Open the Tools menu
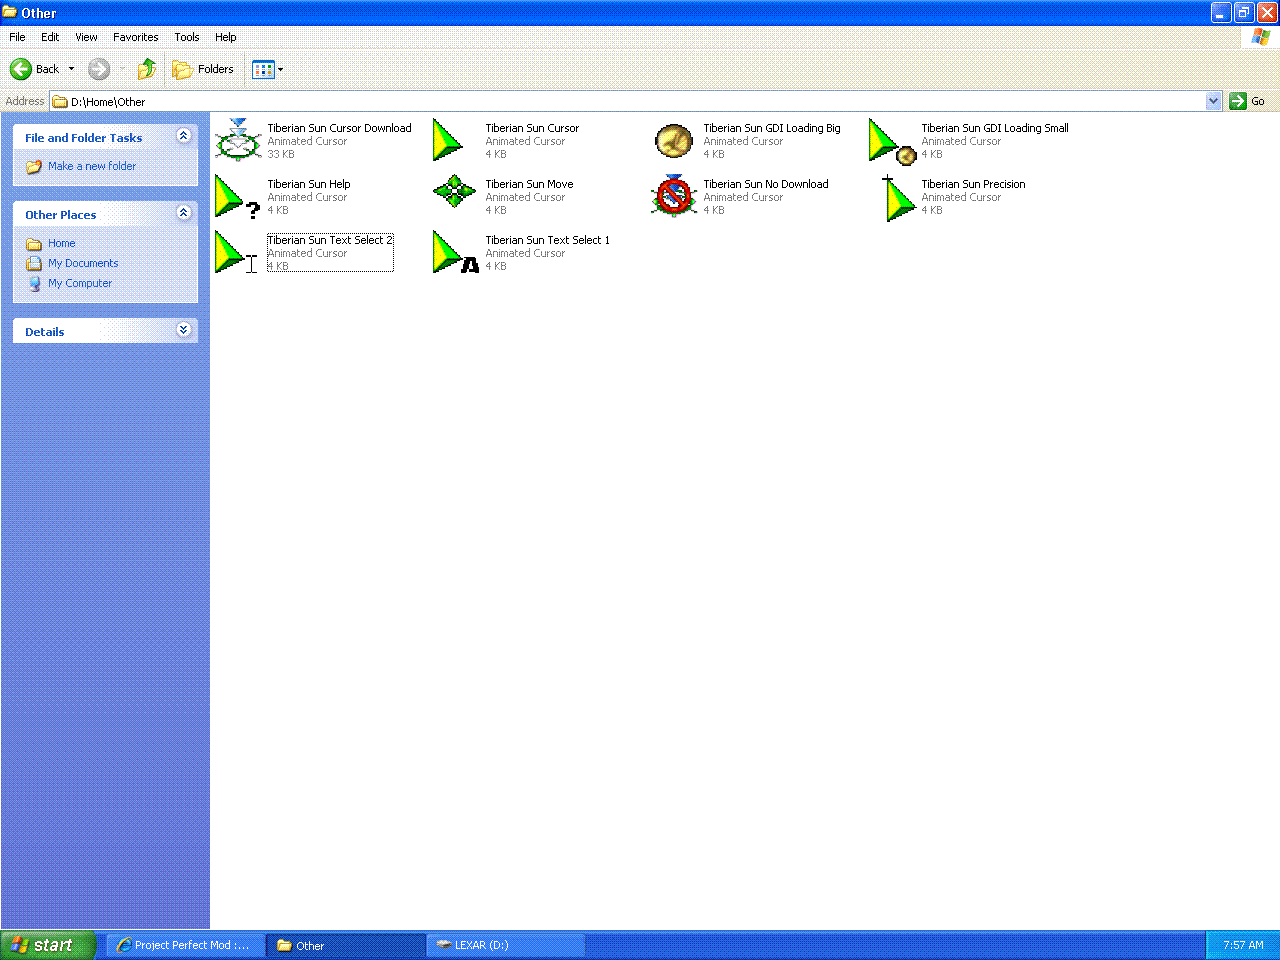Viewport: 1280px width, 960px height. tap(186, 37)
